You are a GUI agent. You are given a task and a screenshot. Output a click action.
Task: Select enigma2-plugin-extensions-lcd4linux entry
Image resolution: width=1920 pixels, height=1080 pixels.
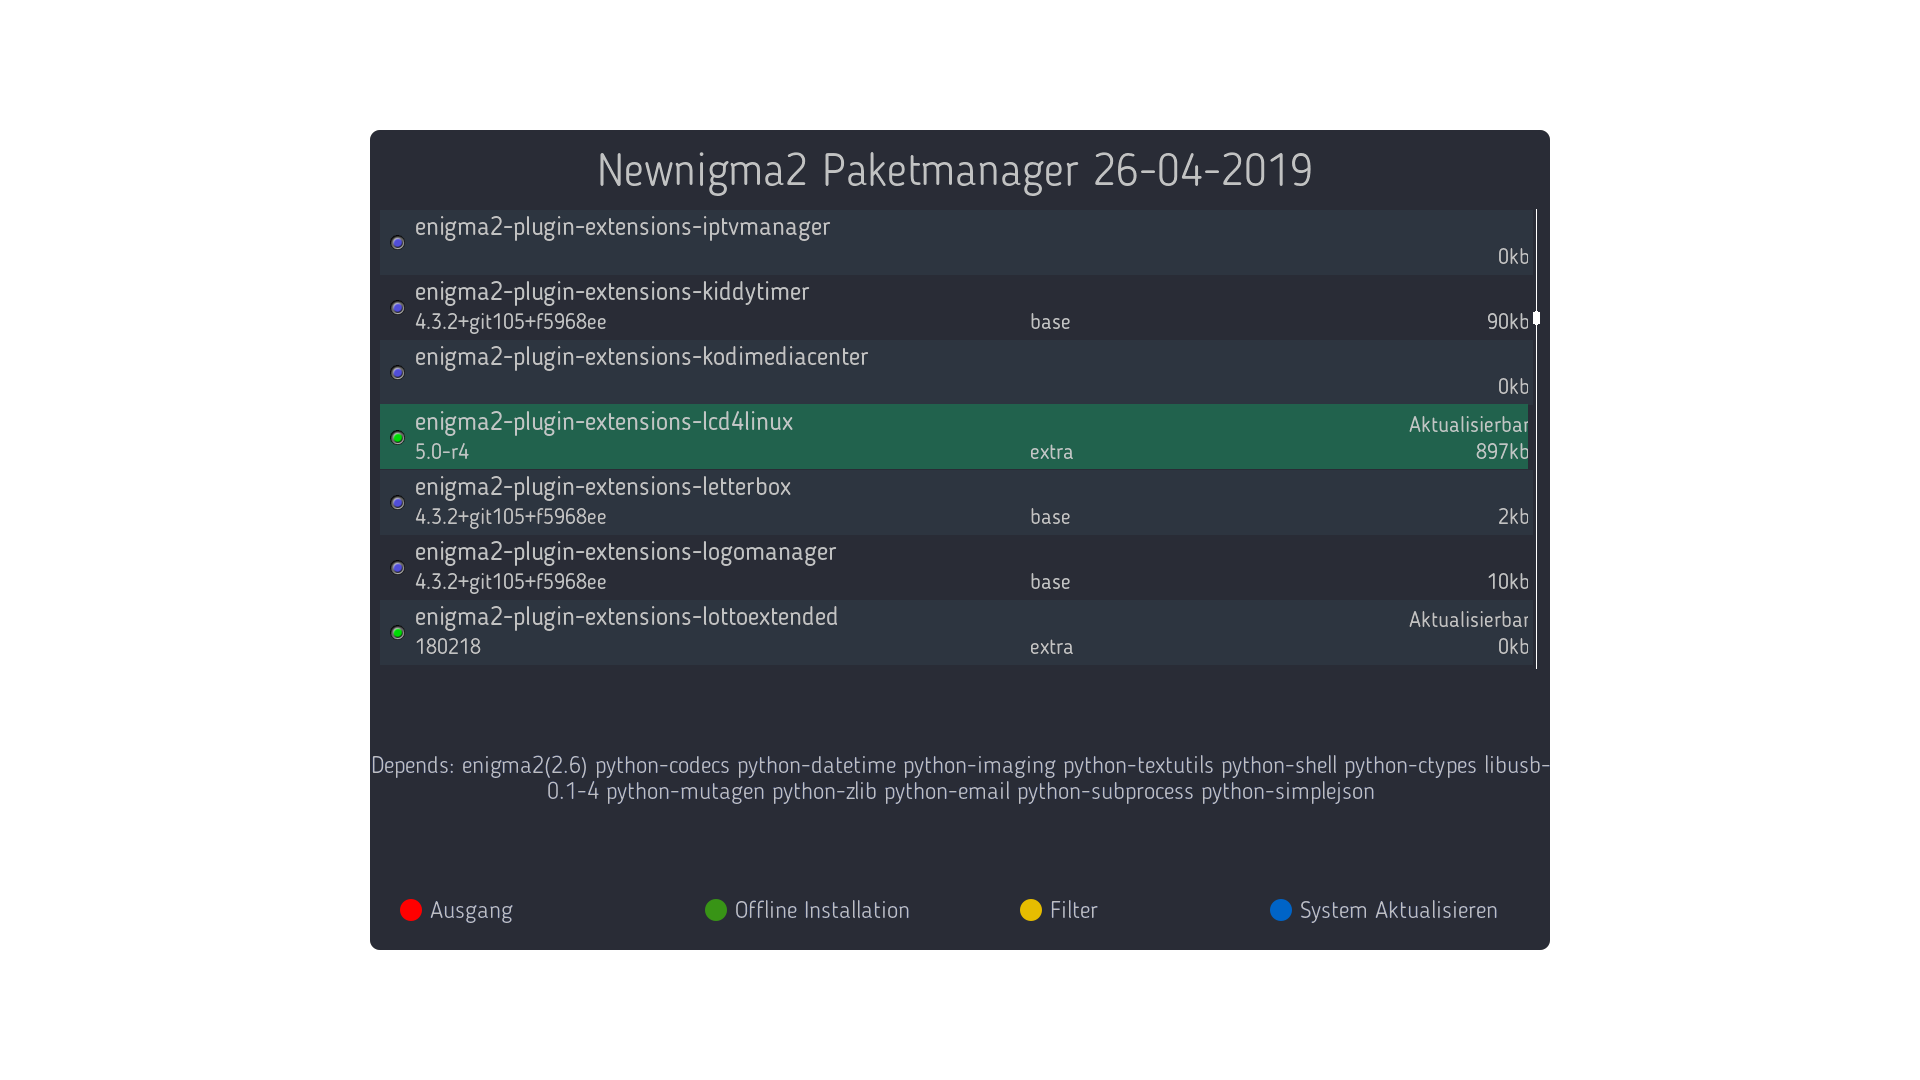pos(954,437)
